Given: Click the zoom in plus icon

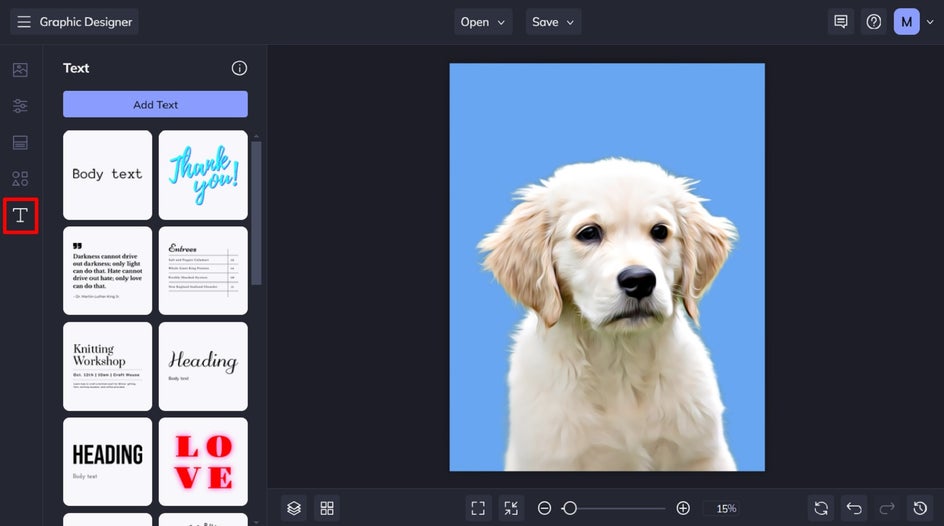Looking at the screenshot, I should (x=683, y=509).
